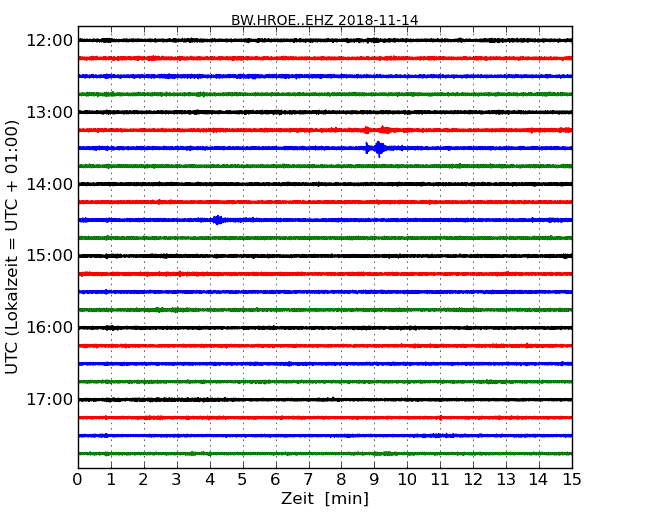Click the large blue seismic burst near minute 9
The image size is (650, 520).
click(378, 148)
